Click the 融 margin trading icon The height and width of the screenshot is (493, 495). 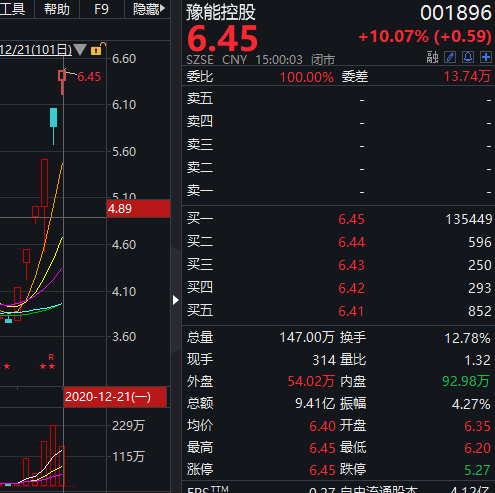click(x=432, y=57)
